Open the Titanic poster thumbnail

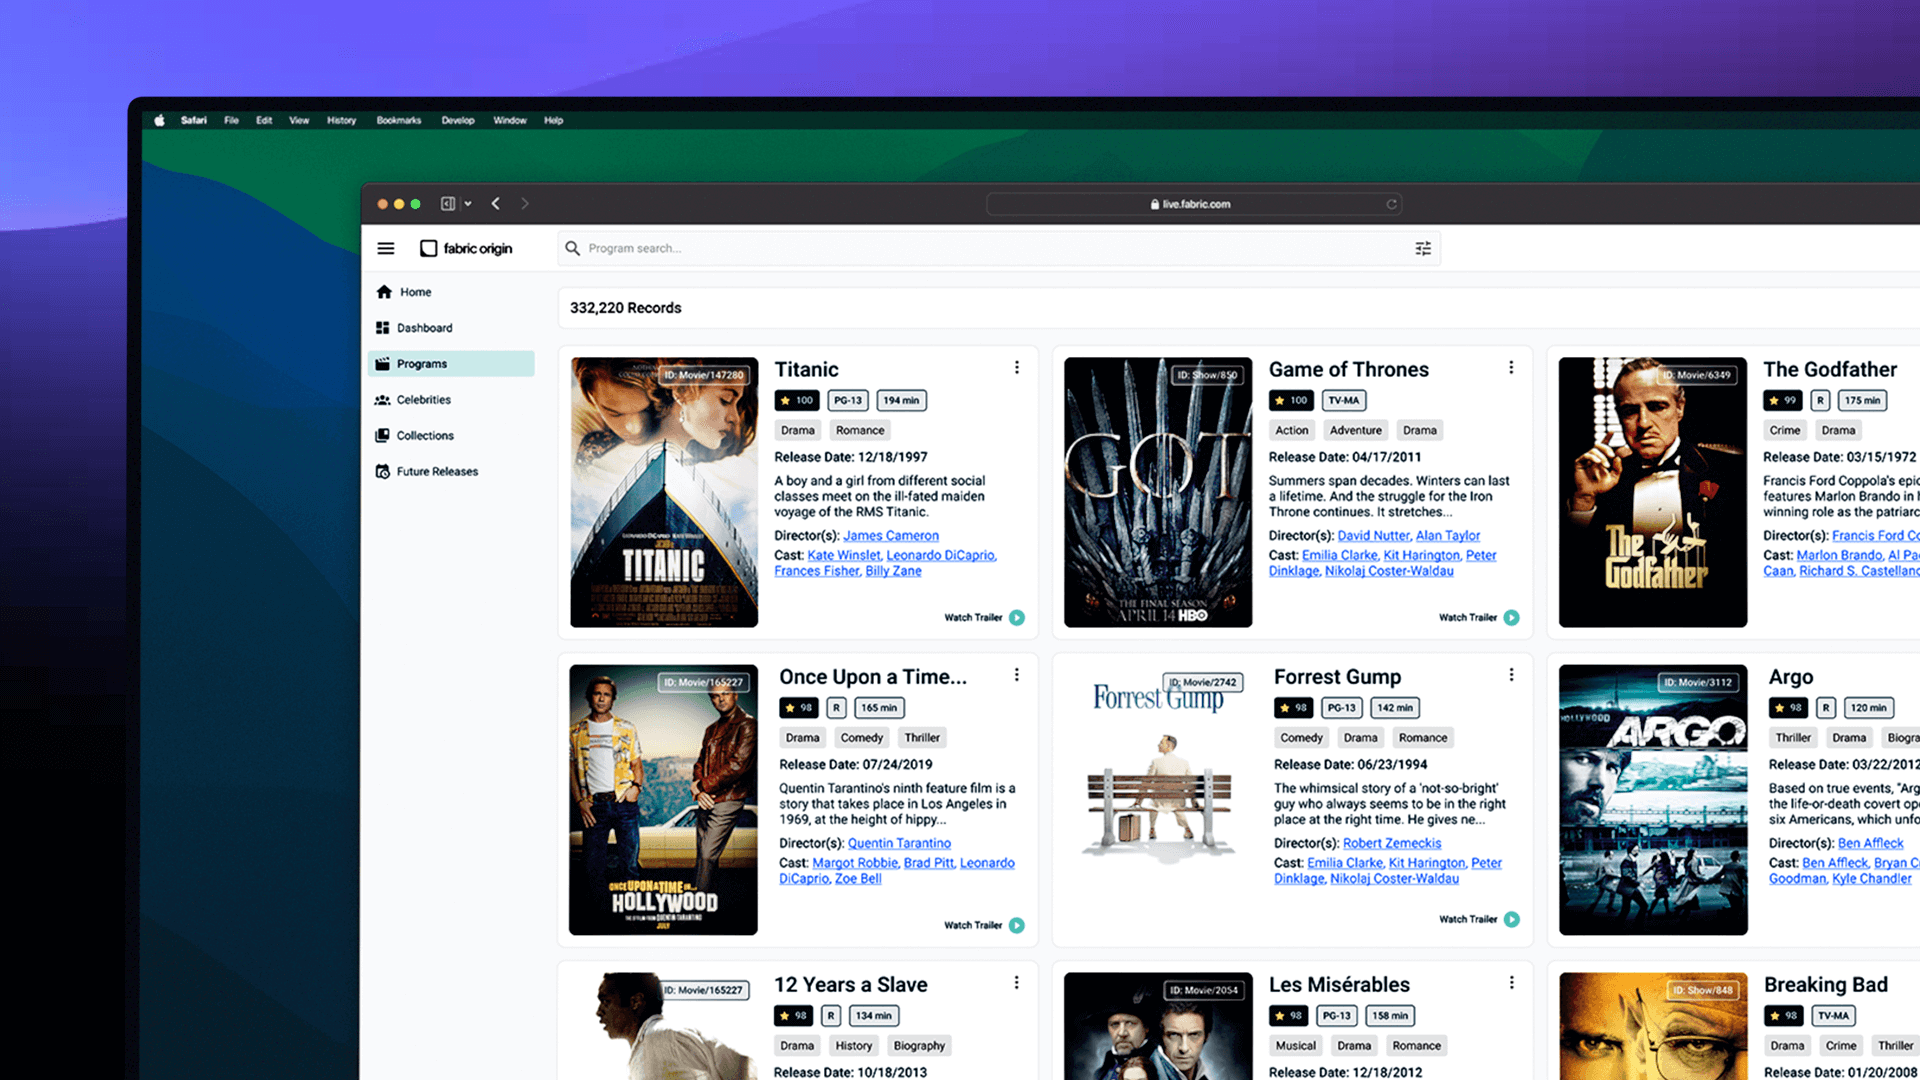pyautogui.click(x=664, y=492)
